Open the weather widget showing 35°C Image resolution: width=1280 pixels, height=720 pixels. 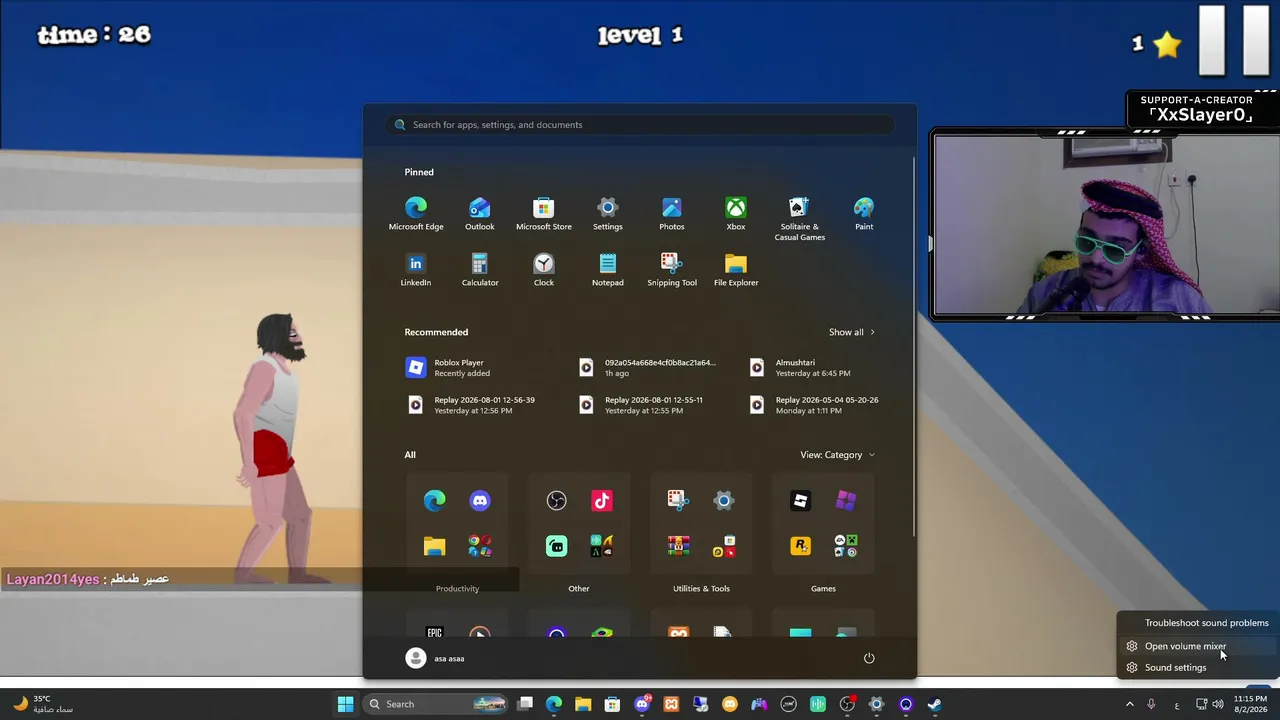pyautogui.click(x=42, y=704)
